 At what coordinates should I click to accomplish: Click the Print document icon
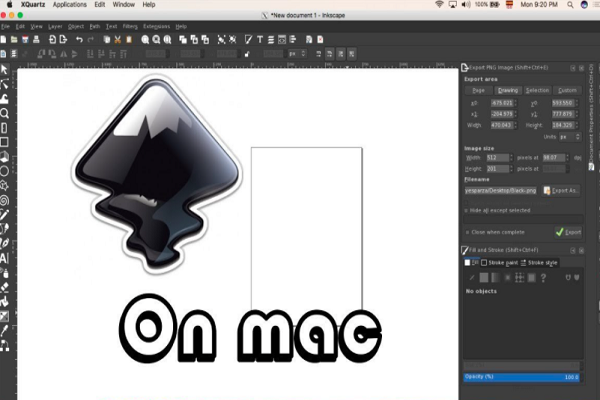point(36,39)
